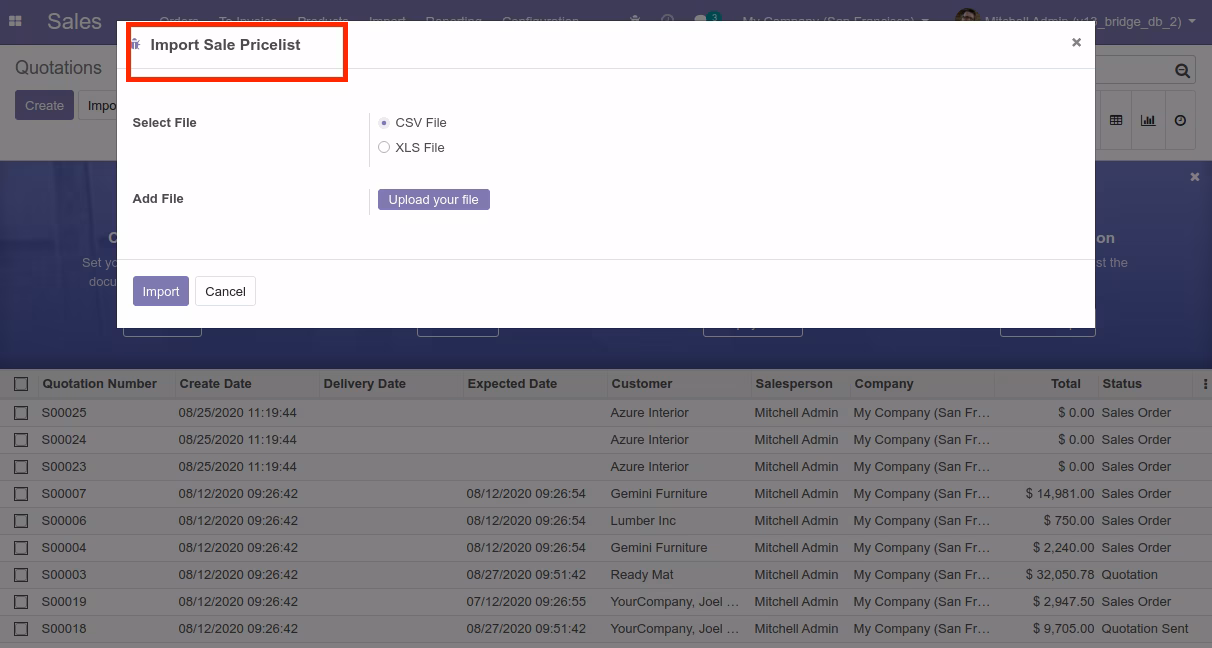
Task: Click S00019 quotation number cell
Action: pyautogui.click(x=64, y=602)
